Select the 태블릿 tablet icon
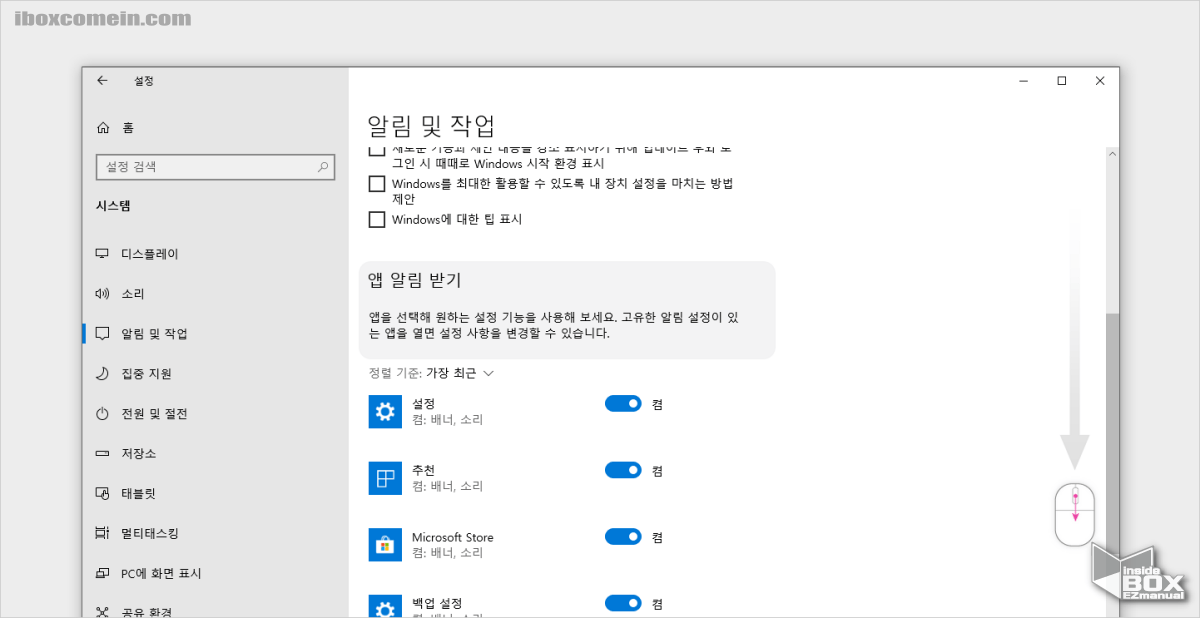This screenshot has height=618, width=1200. click(103, 493)
